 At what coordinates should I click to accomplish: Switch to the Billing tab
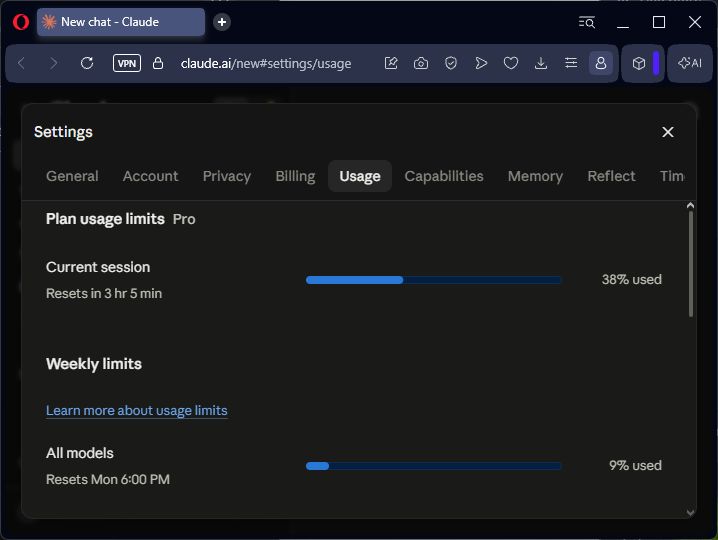295,176
